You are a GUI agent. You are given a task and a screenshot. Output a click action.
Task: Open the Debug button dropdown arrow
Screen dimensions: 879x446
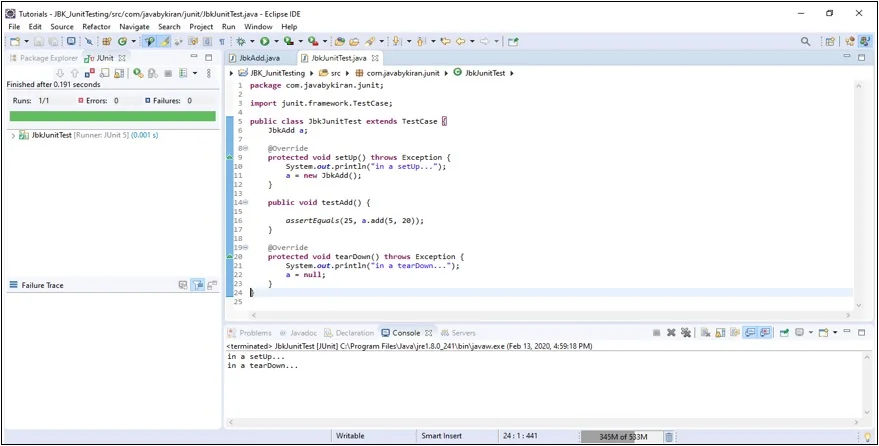[x=252, y=41]
